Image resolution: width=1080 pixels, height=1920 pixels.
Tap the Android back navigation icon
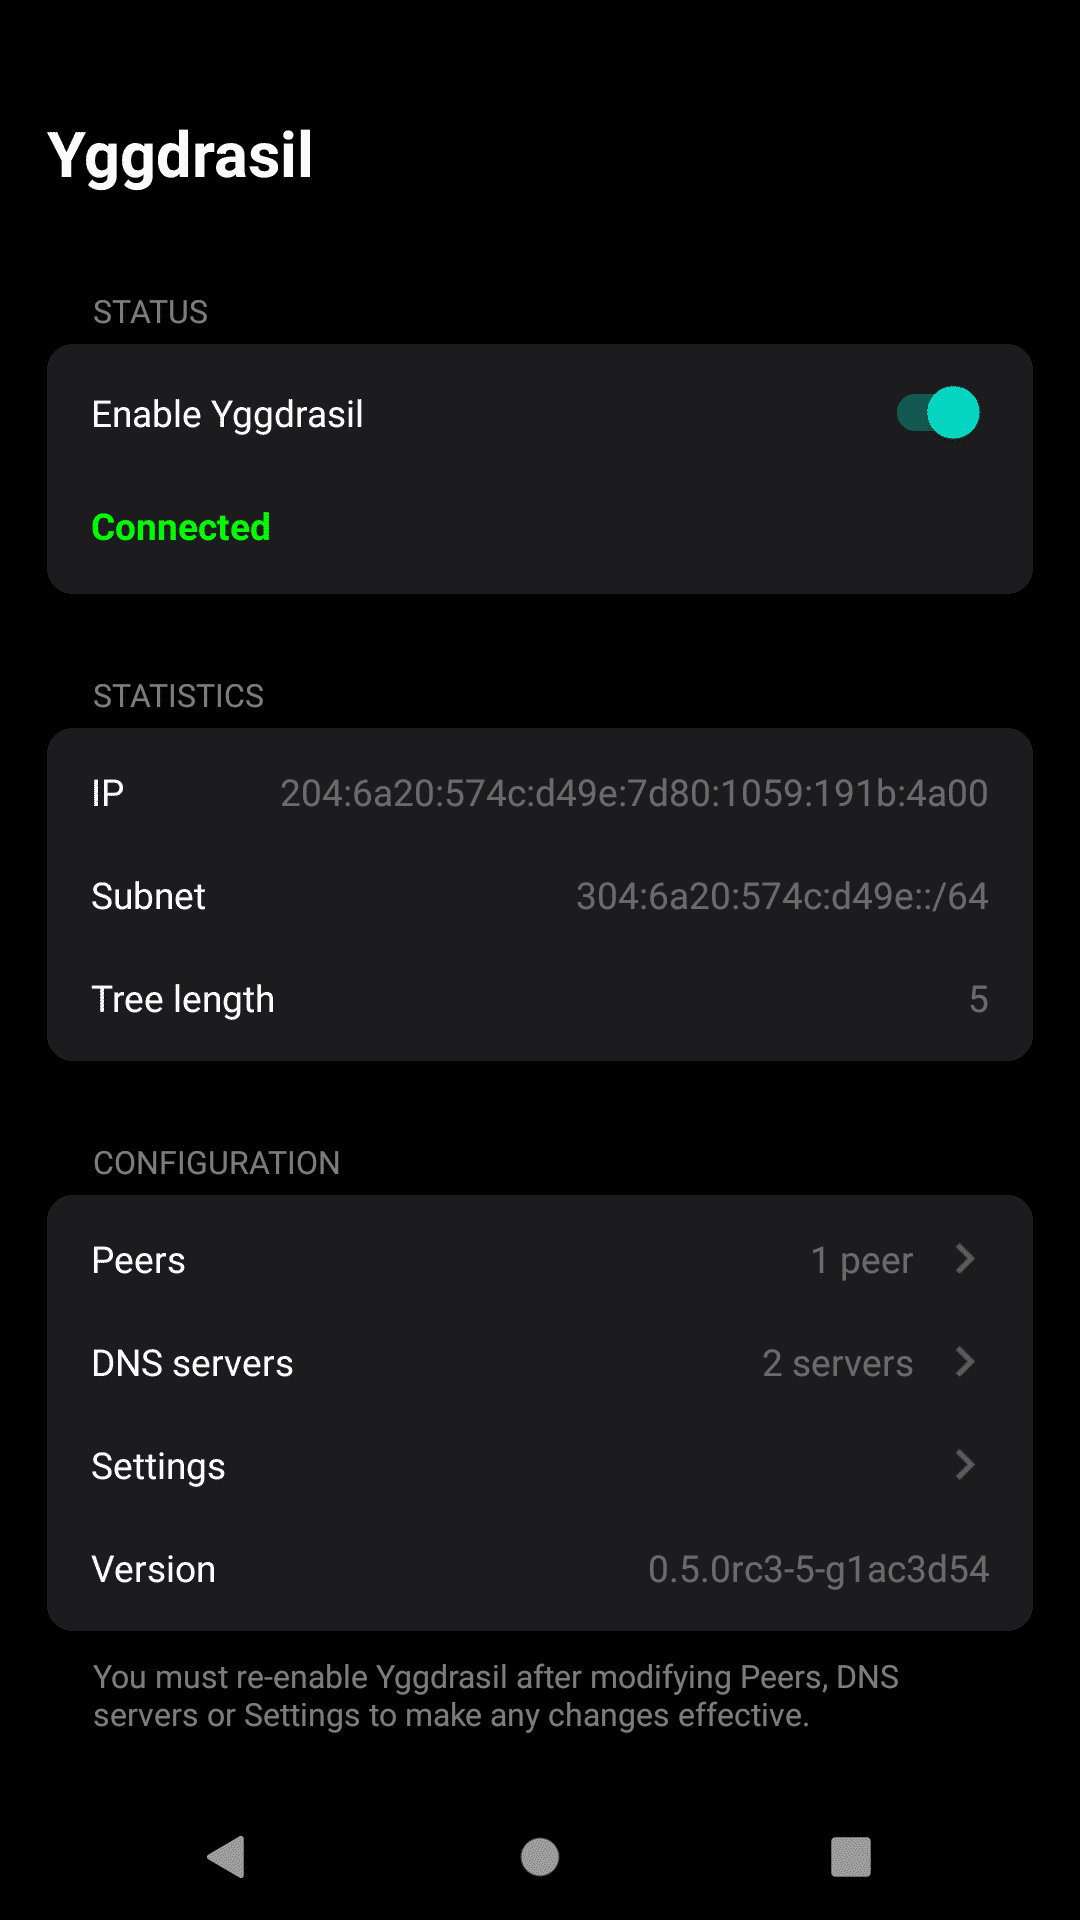(227, 1857)
